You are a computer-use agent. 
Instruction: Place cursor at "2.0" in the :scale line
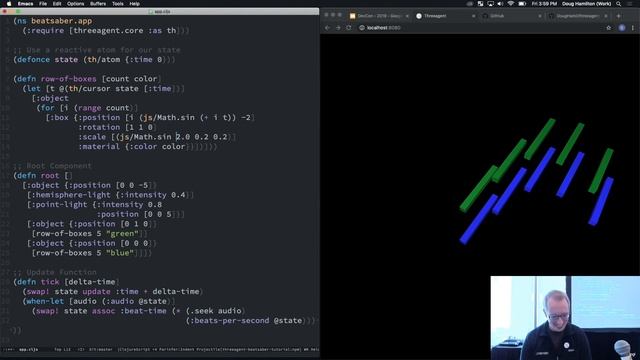[183, 137]
